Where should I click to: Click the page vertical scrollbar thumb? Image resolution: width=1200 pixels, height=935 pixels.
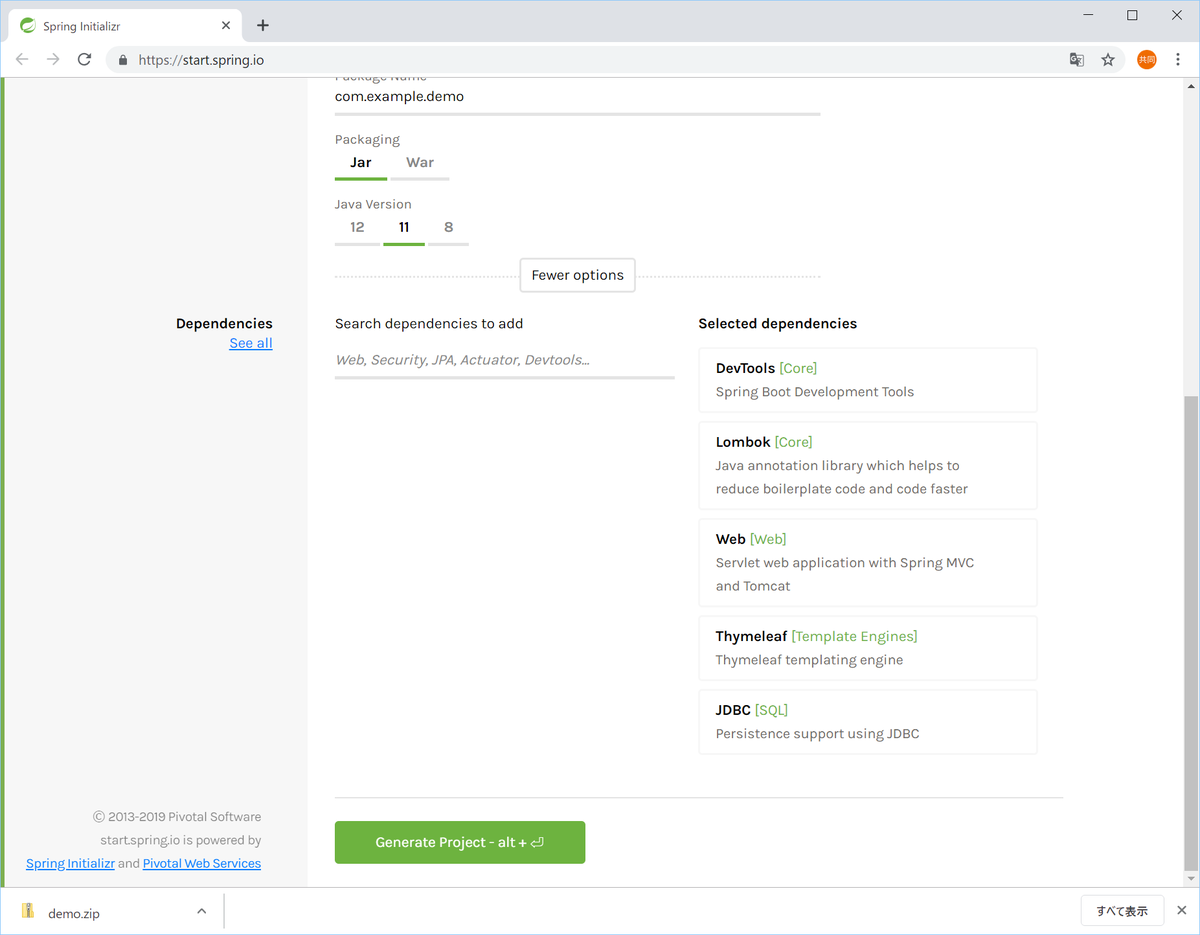coord(1190,633)
